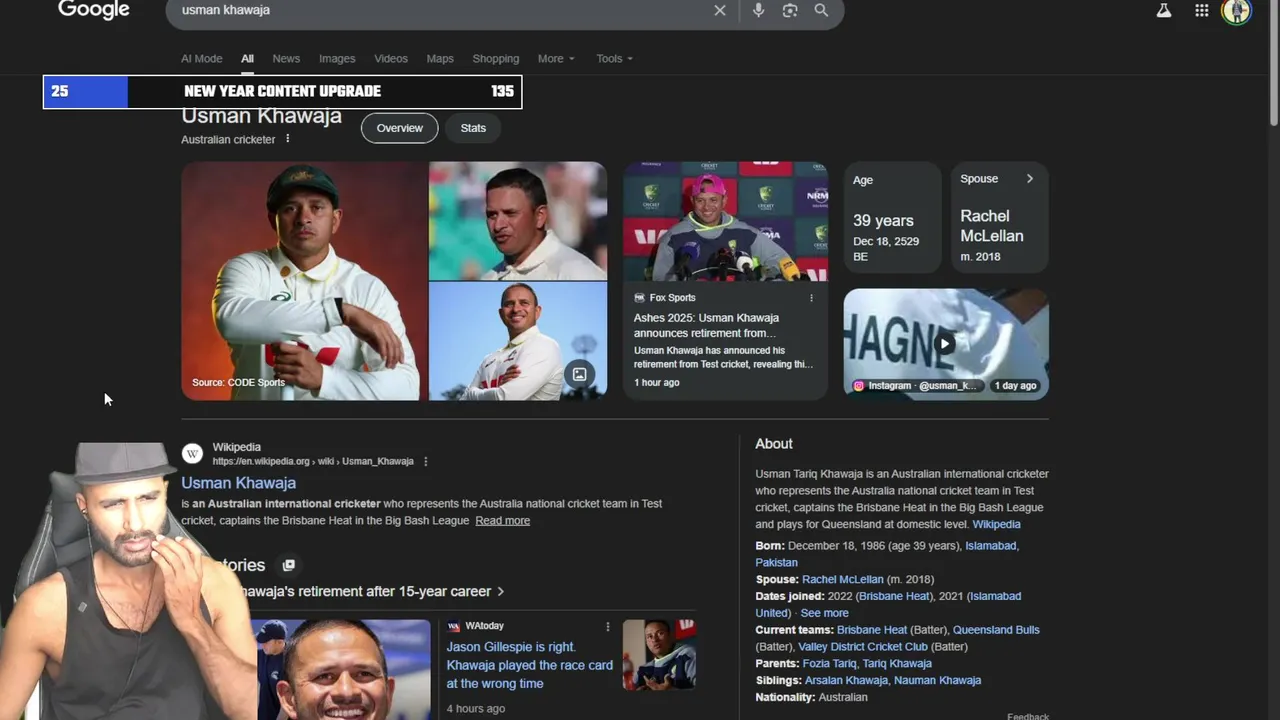Viewport: 1280px width, 720px height.
Task: Click the Wikipedia link in the About panel
Action: coord(997,525)
